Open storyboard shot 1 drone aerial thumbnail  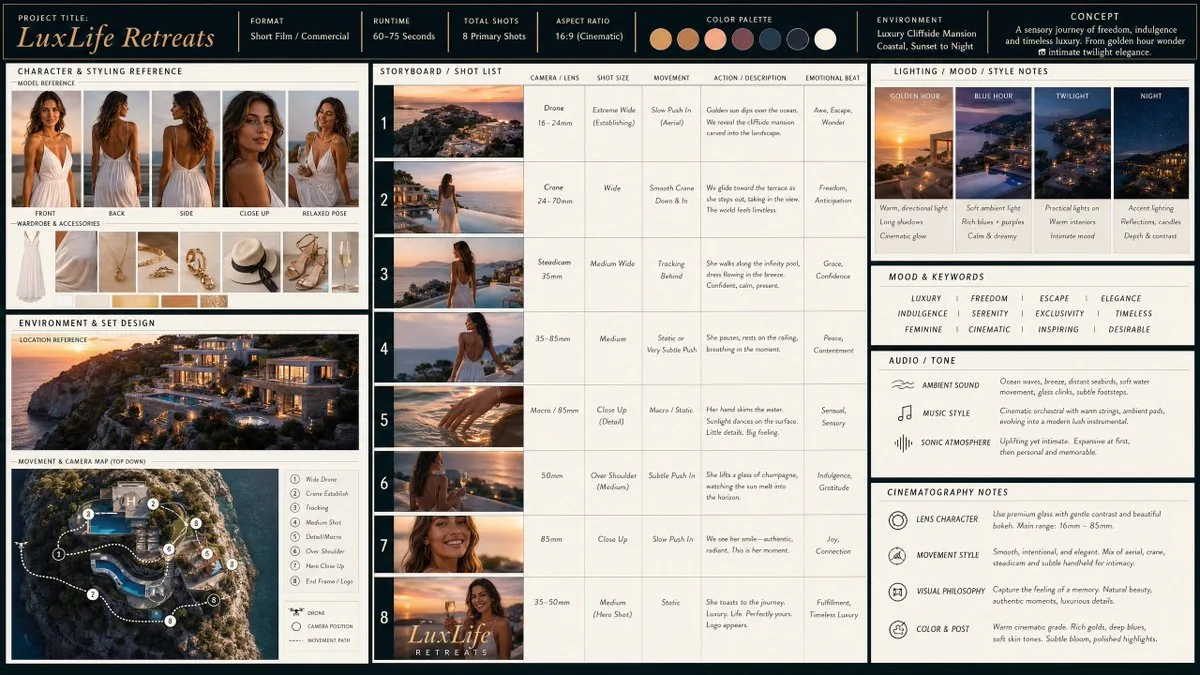pos(458,121)
